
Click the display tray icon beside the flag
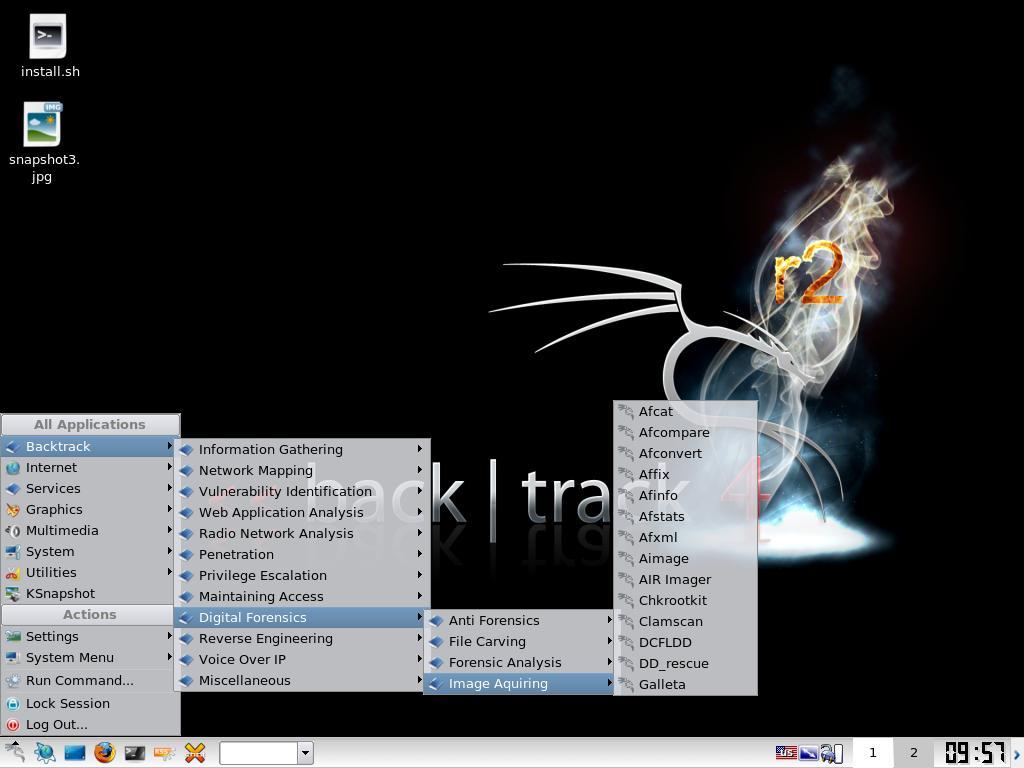coord(808,753)
